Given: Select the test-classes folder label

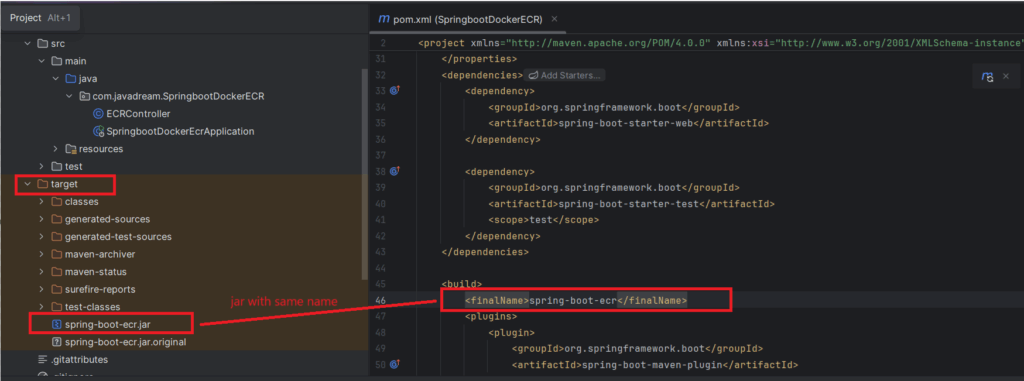Looking at the screenshot, I should point(92,306).
